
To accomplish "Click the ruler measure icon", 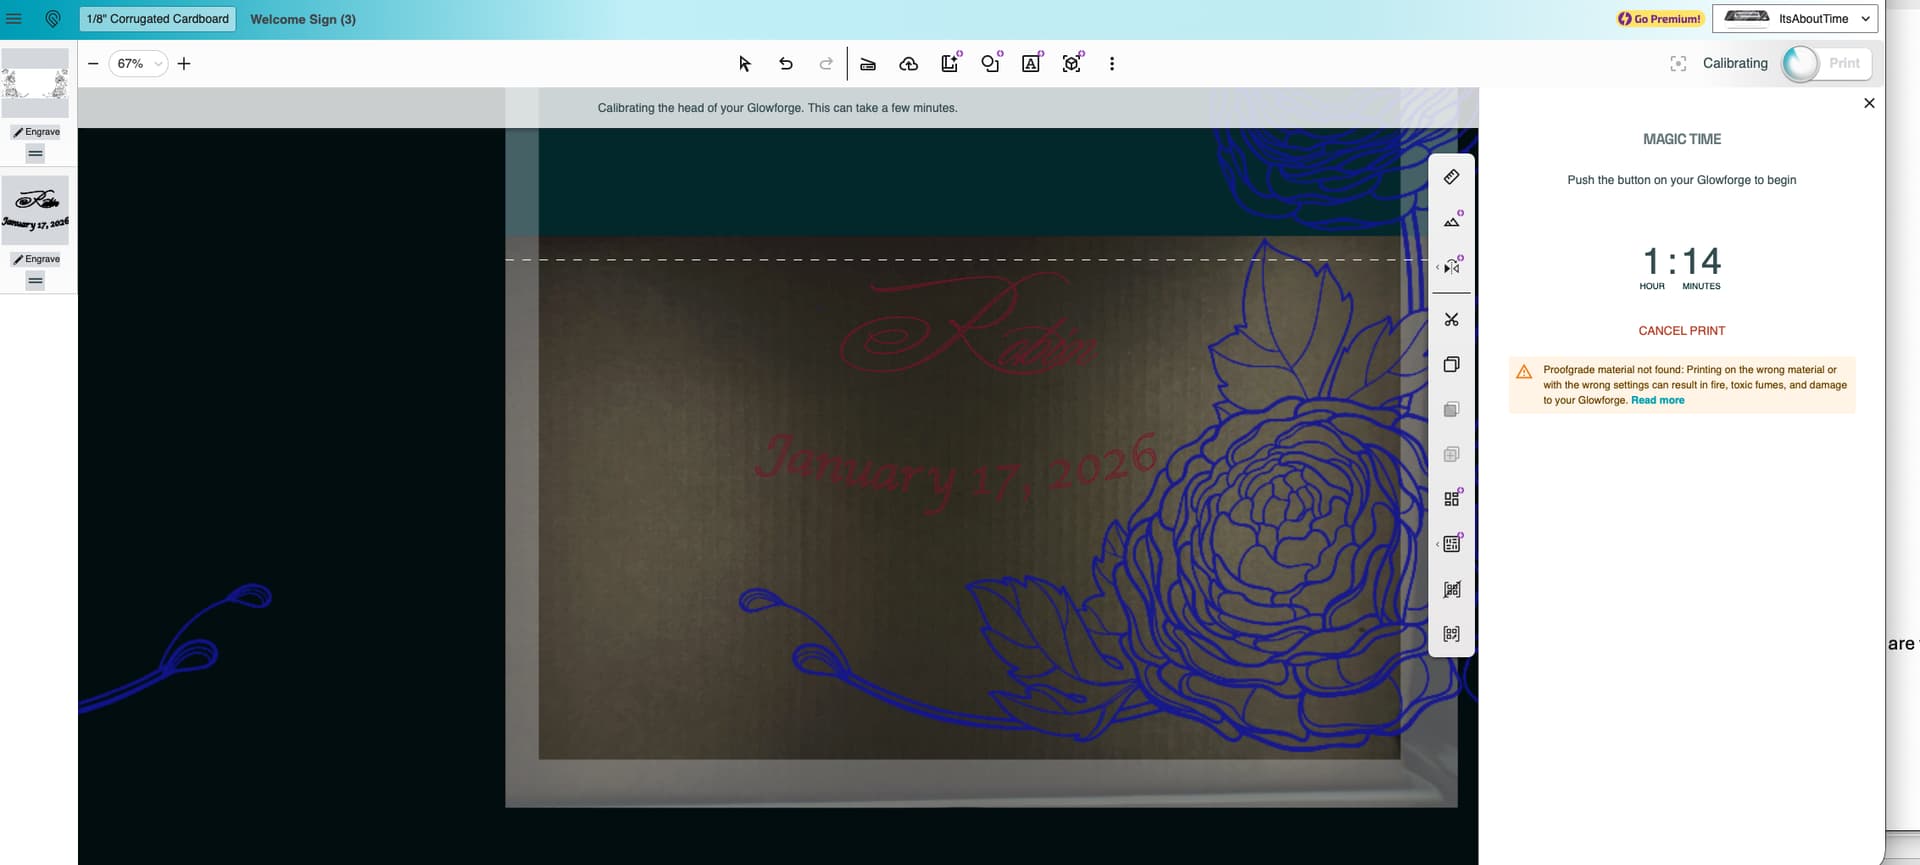I will (1451, 177).
